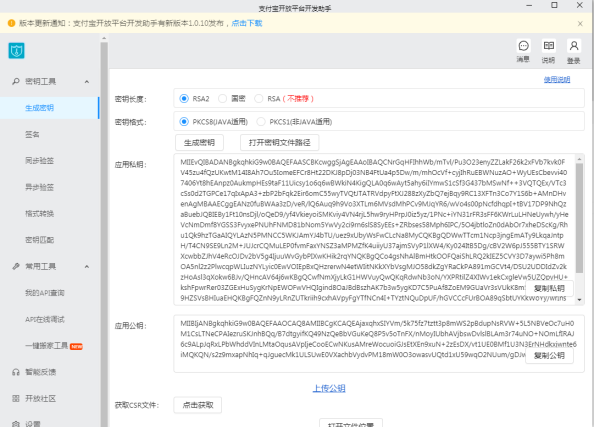Viewport: 595px width, 427px height.
Task: Click the key icon beside 密钥工具
Action: [16, 81]
